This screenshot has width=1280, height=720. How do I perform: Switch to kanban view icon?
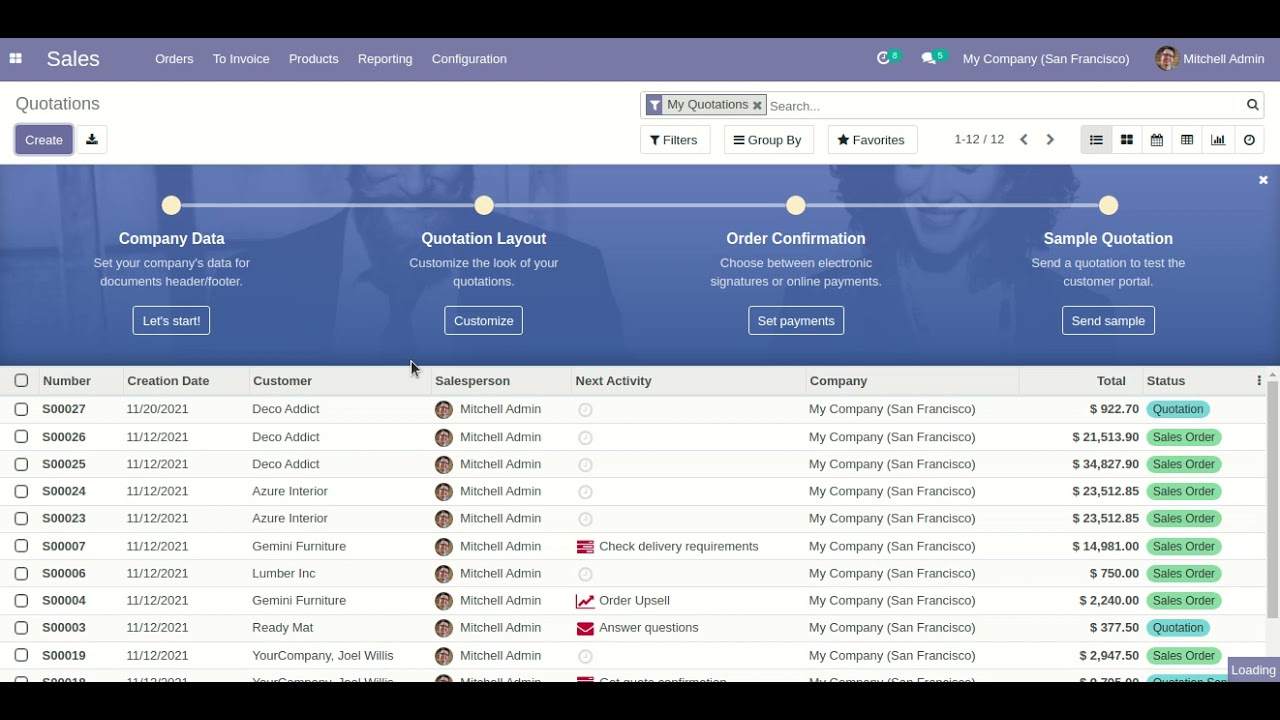click(1127, 140)
